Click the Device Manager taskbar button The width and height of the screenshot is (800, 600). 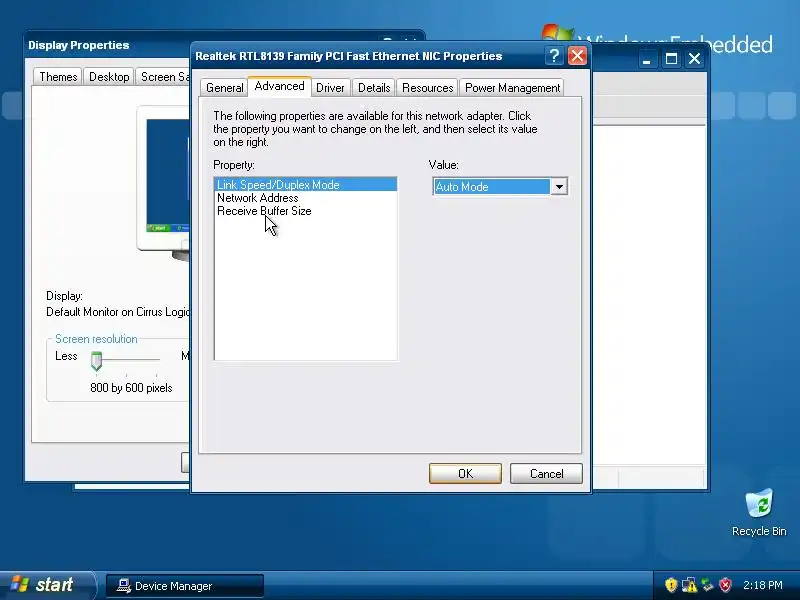click(x=185, y=586)
